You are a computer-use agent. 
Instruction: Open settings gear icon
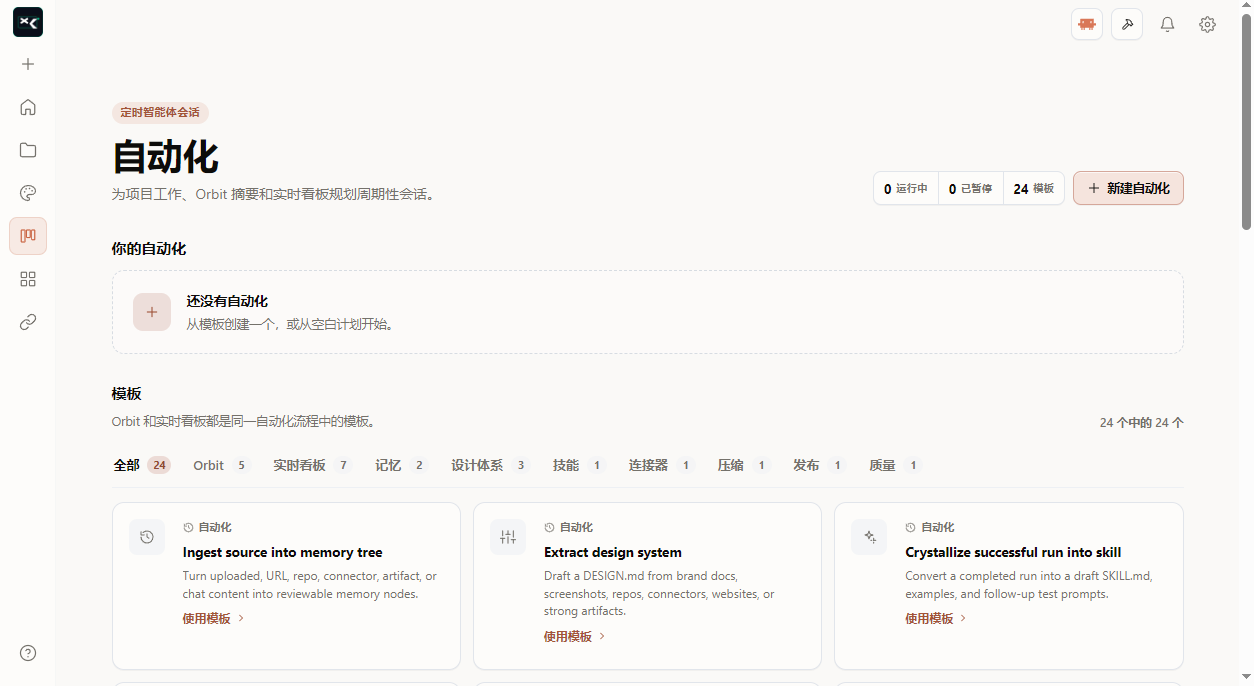pos(1207,24)
